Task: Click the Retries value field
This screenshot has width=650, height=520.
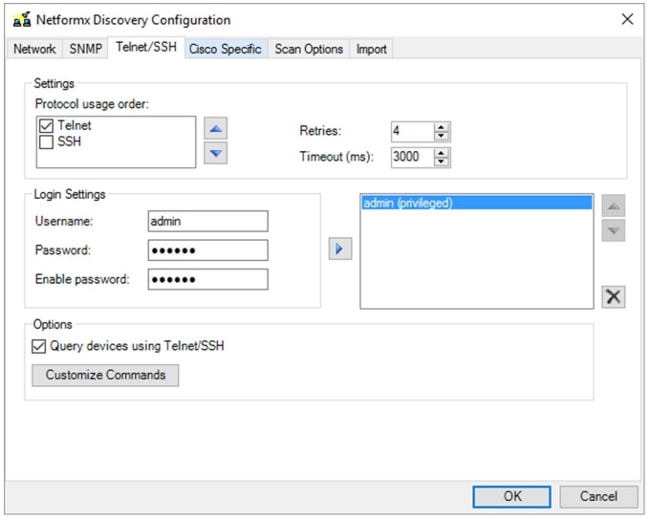Action: pos(413,131)
